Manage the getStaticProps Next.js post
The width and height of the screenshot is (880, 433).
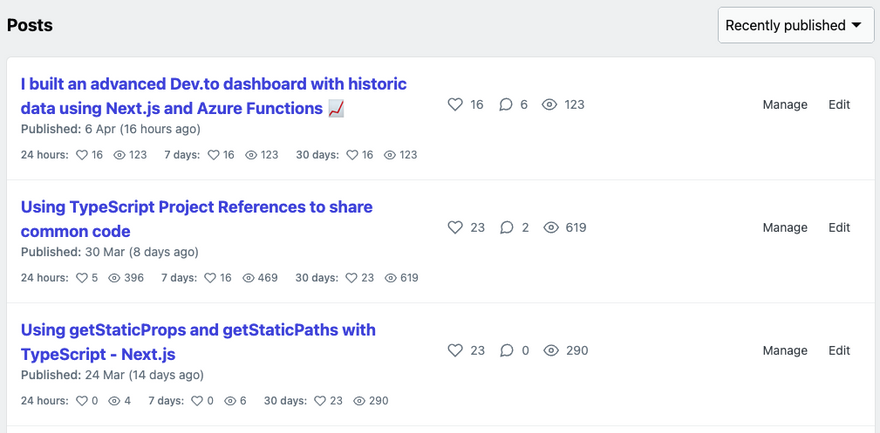pos(785,351)
